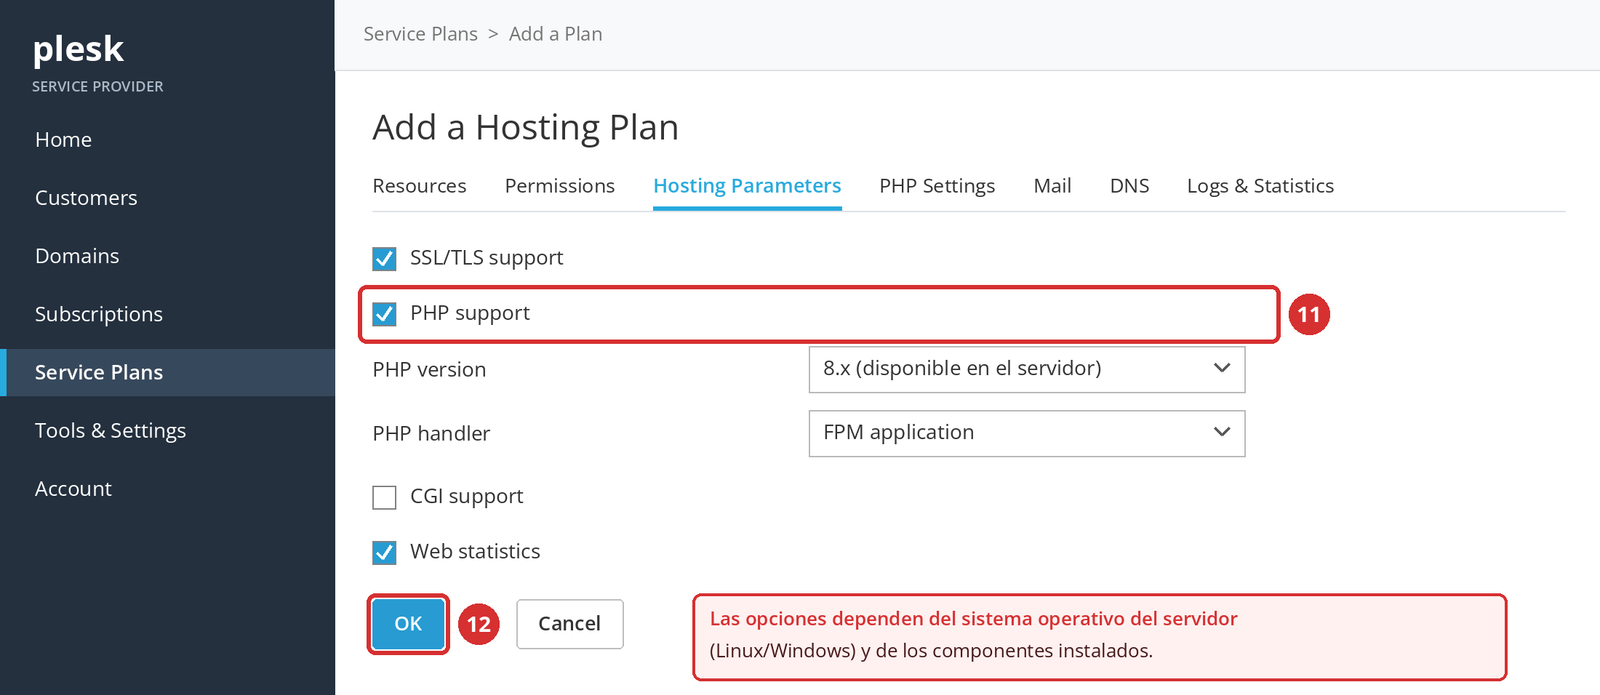This screenshot has width=1600, height=695.
Task: Click the Cancel button
Action: click(570, 624)
